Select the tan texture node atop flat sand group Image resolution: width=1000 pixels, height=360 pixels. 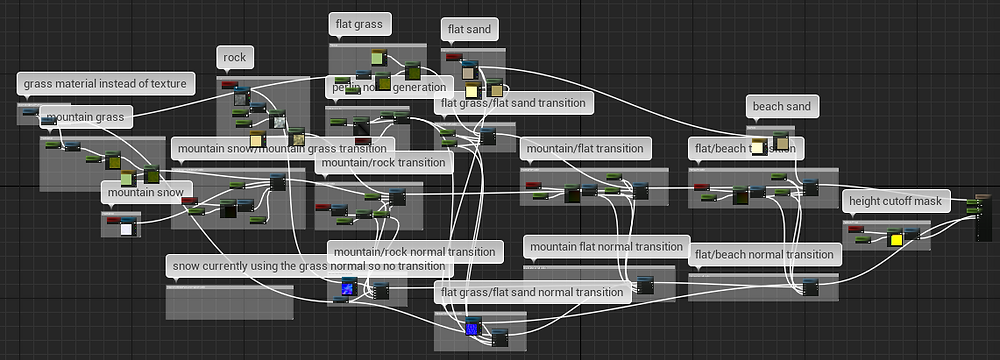pos(469,70)
